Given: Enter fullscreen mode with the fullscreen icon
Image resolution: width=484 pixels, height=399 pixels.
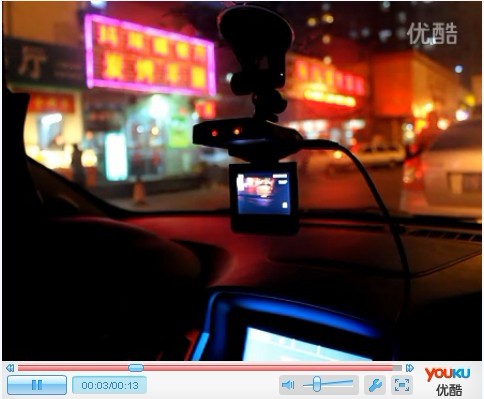Looking at the screenshot, I should click(x=402, y=385).
